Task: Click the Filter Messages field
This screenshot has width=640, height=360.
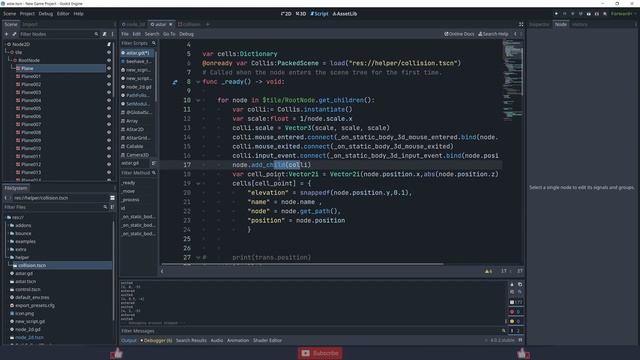Action: 312,331
